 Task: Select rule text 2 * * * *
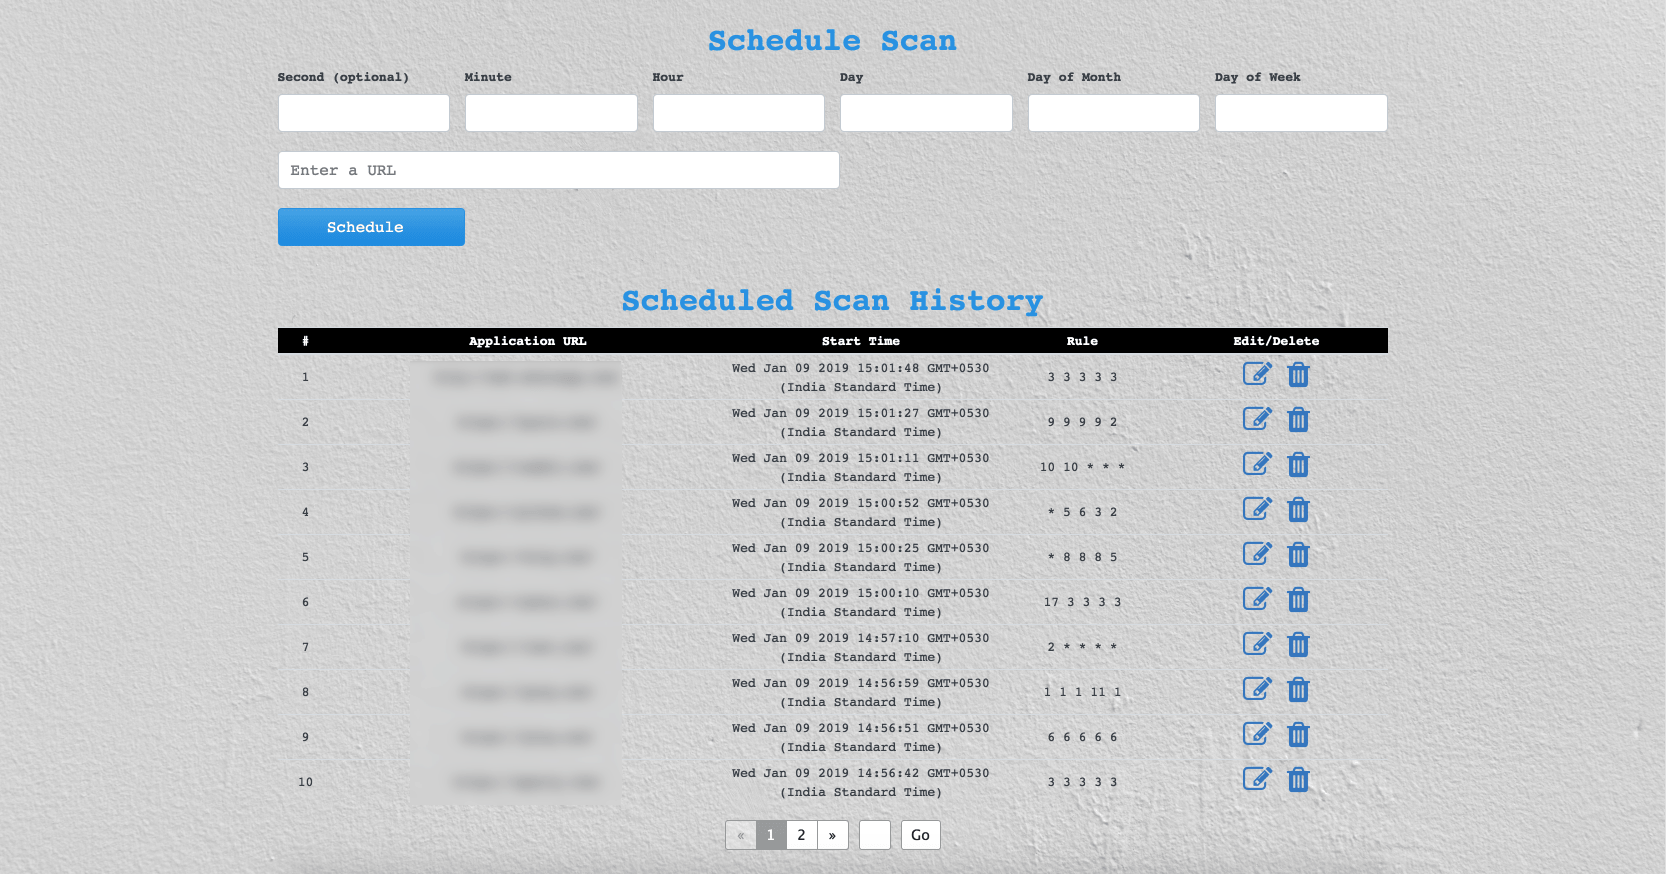[1082, 647]
